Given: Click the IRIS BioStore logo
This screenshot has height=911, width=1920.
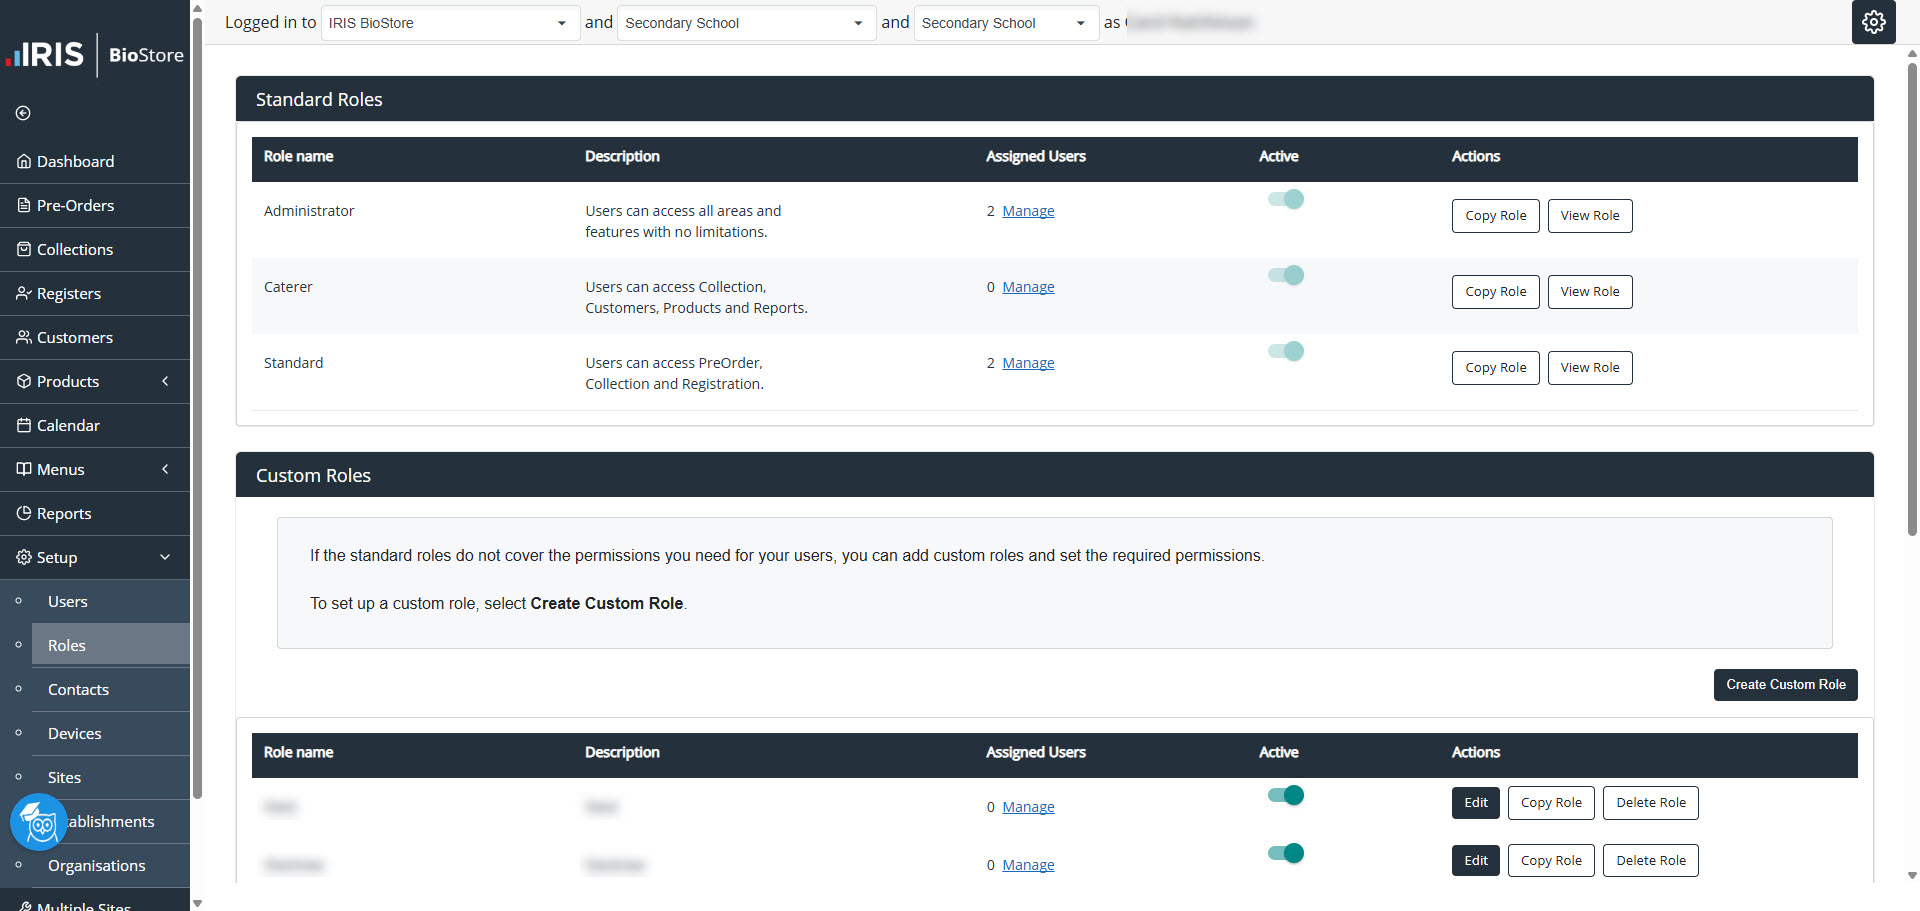Looking at the screenshot, I should coord(95,55).
